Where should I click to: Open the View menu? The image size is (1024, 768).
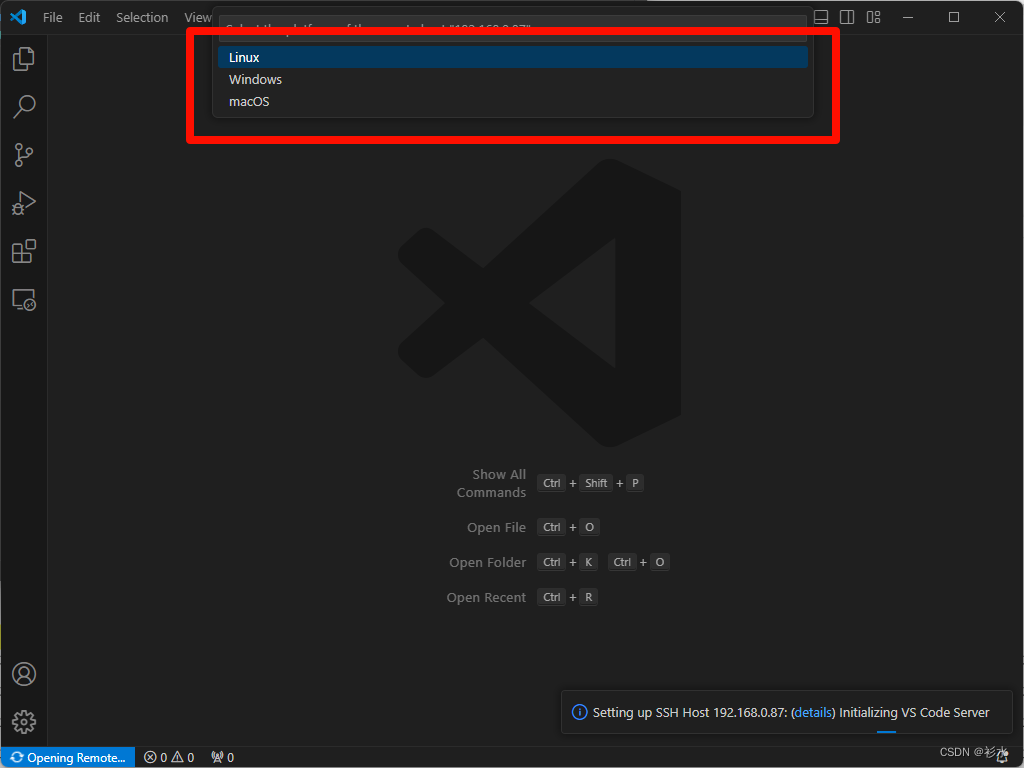click(x=197, y=18)
